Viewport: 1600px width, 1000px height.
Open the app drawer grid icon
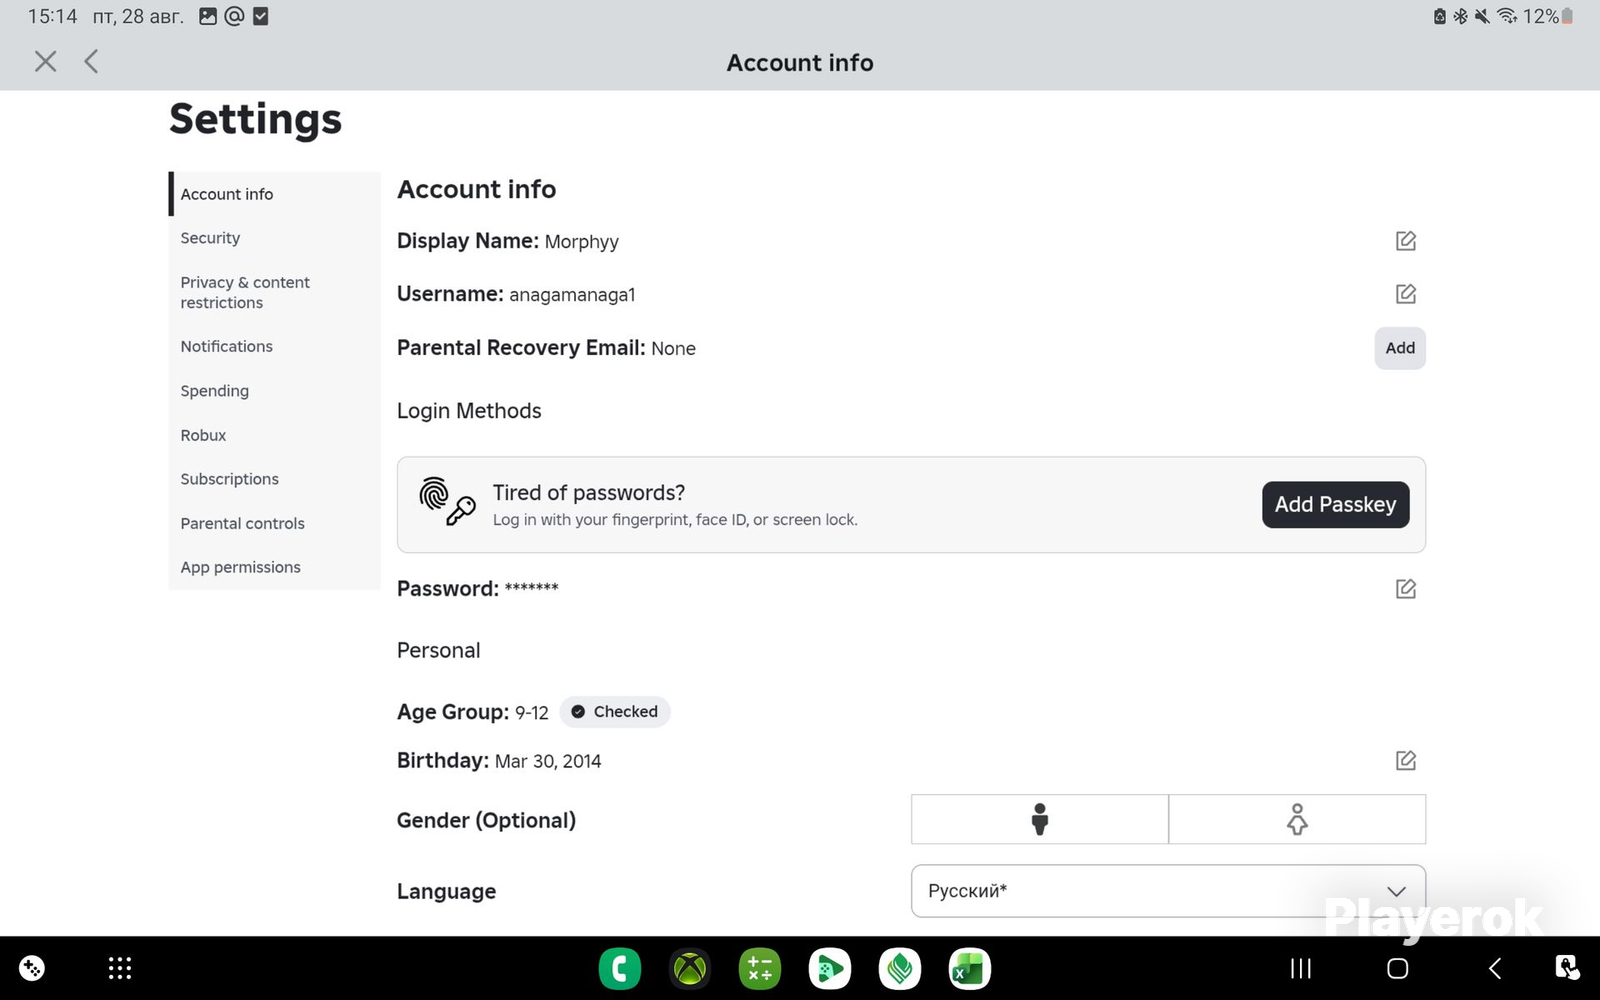point(120,968)
